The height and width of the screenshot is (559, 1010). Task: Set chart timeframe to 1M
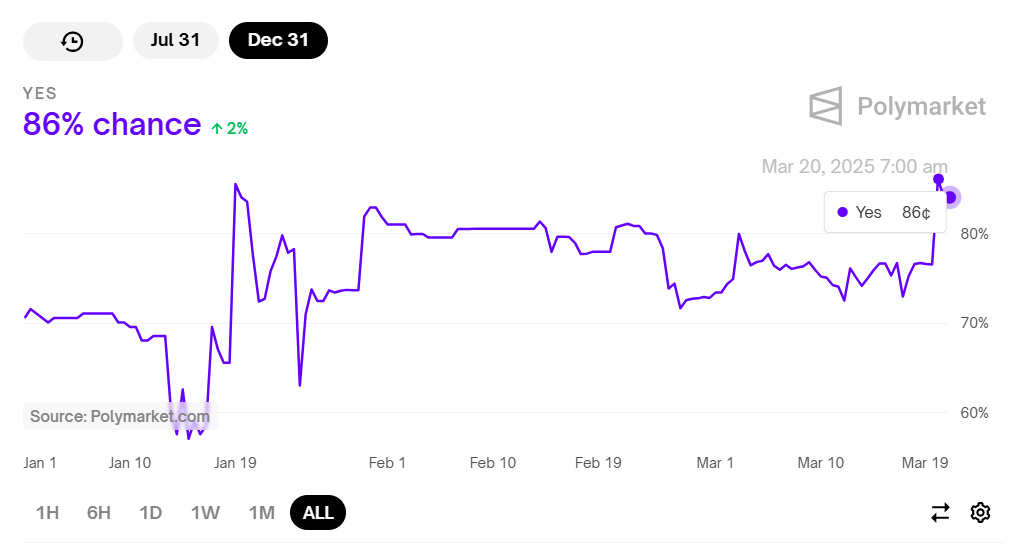[x=261, y=513]
